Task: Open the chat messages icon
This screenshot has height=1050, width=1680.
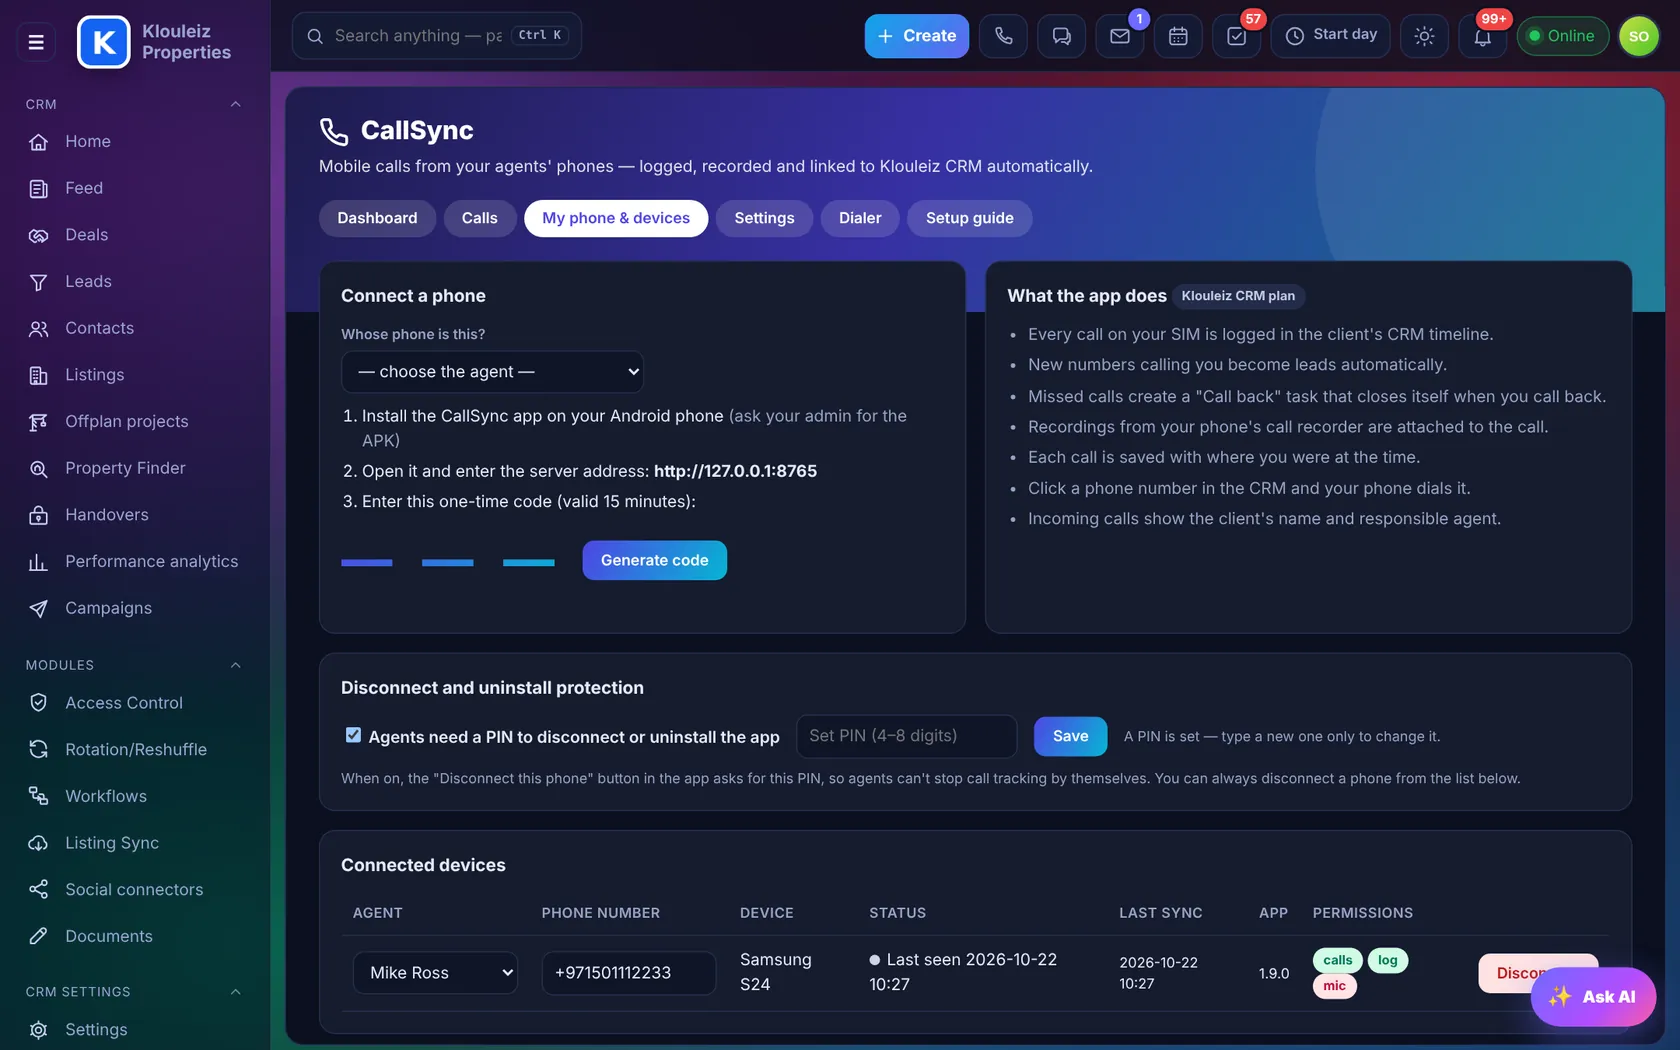Action: click(x=1061, y=36)
